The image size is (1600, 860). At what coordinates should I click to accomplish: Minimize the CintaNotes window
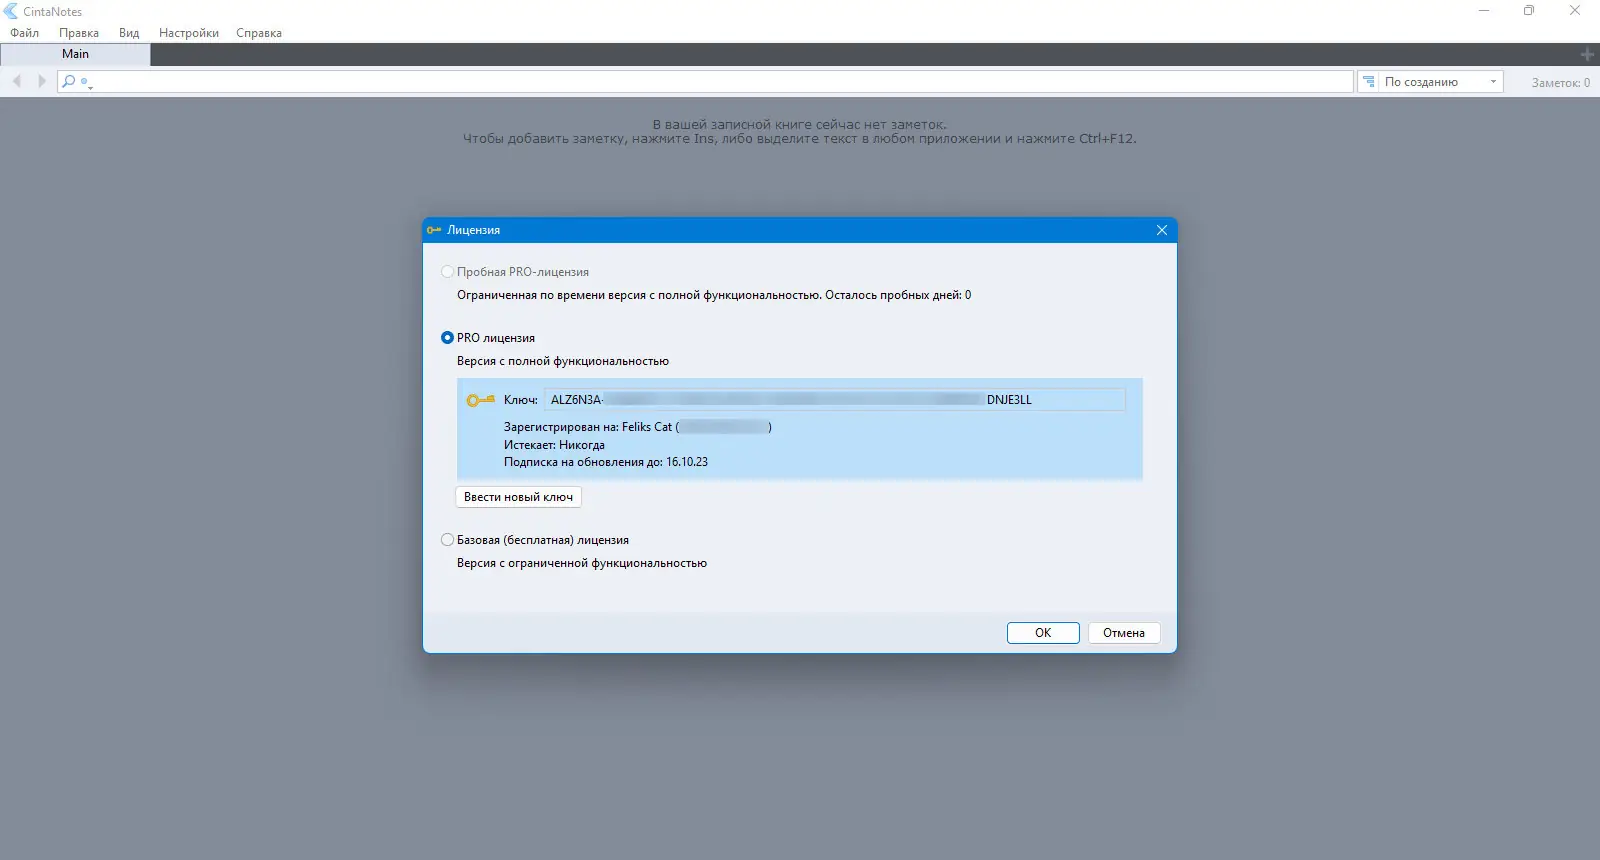1484,11
